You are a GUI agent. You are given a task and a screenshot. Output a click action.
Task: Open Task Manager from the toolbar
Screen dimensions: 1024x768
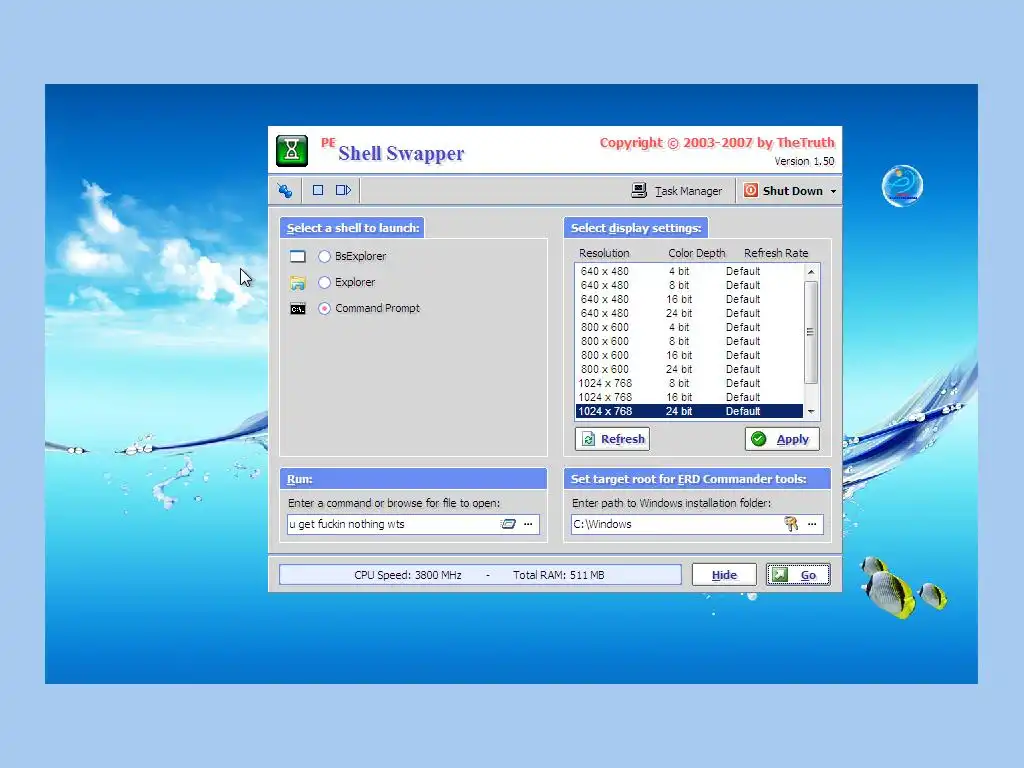click(677, 191)
